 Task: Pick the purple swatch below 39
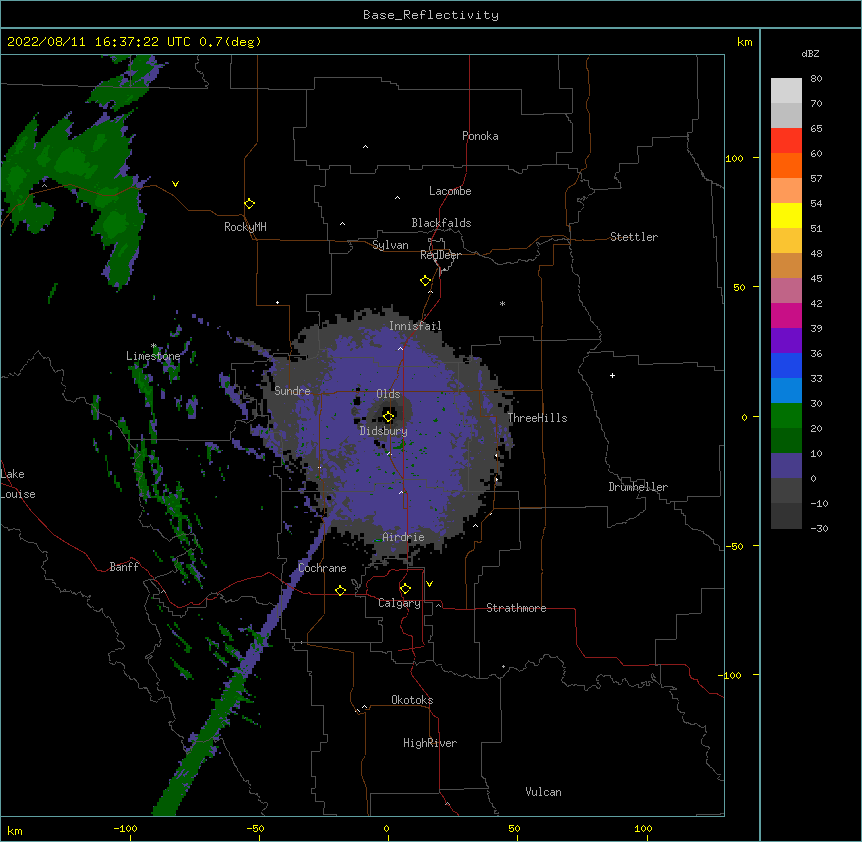tap(786, 341)
